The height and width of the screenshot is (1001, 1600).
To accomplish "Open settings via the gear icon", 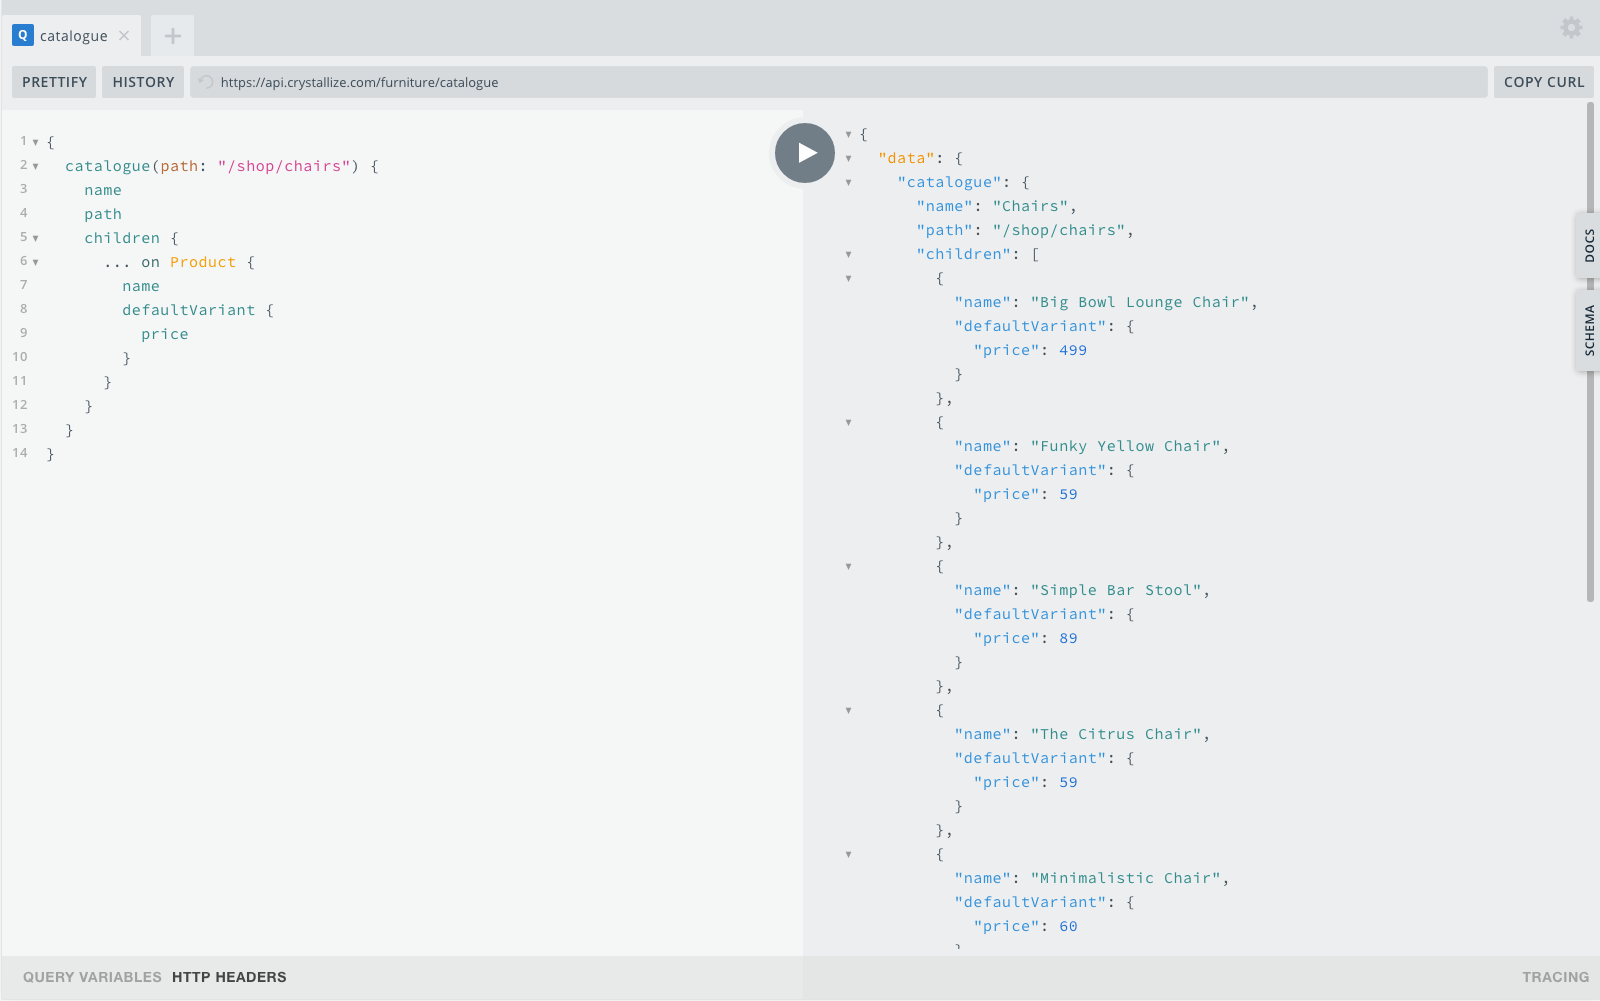I will (1571, 28).
